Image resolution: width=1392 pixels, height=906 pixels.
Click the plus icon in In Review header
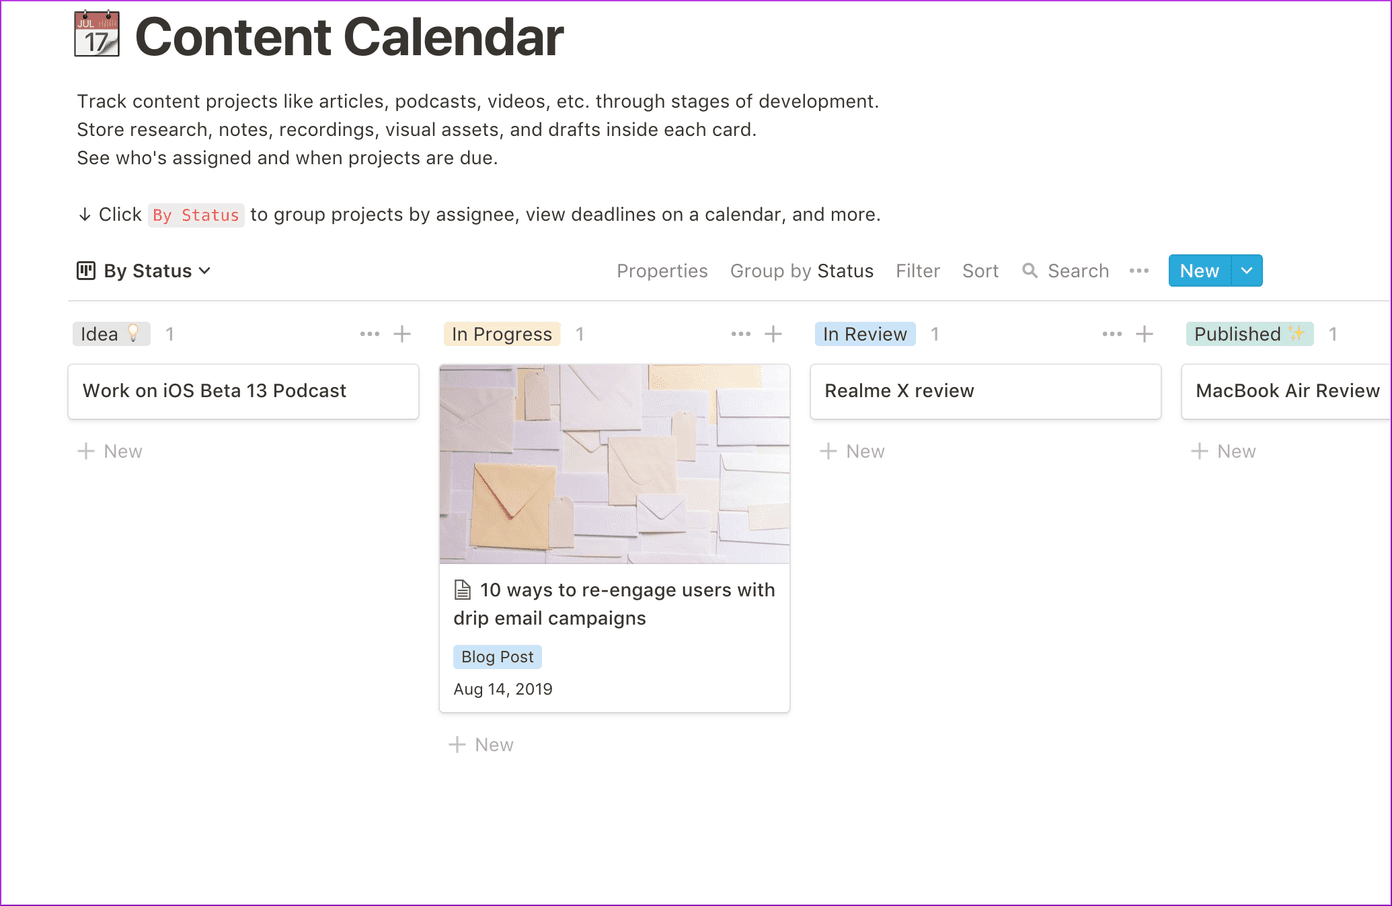1145,334
